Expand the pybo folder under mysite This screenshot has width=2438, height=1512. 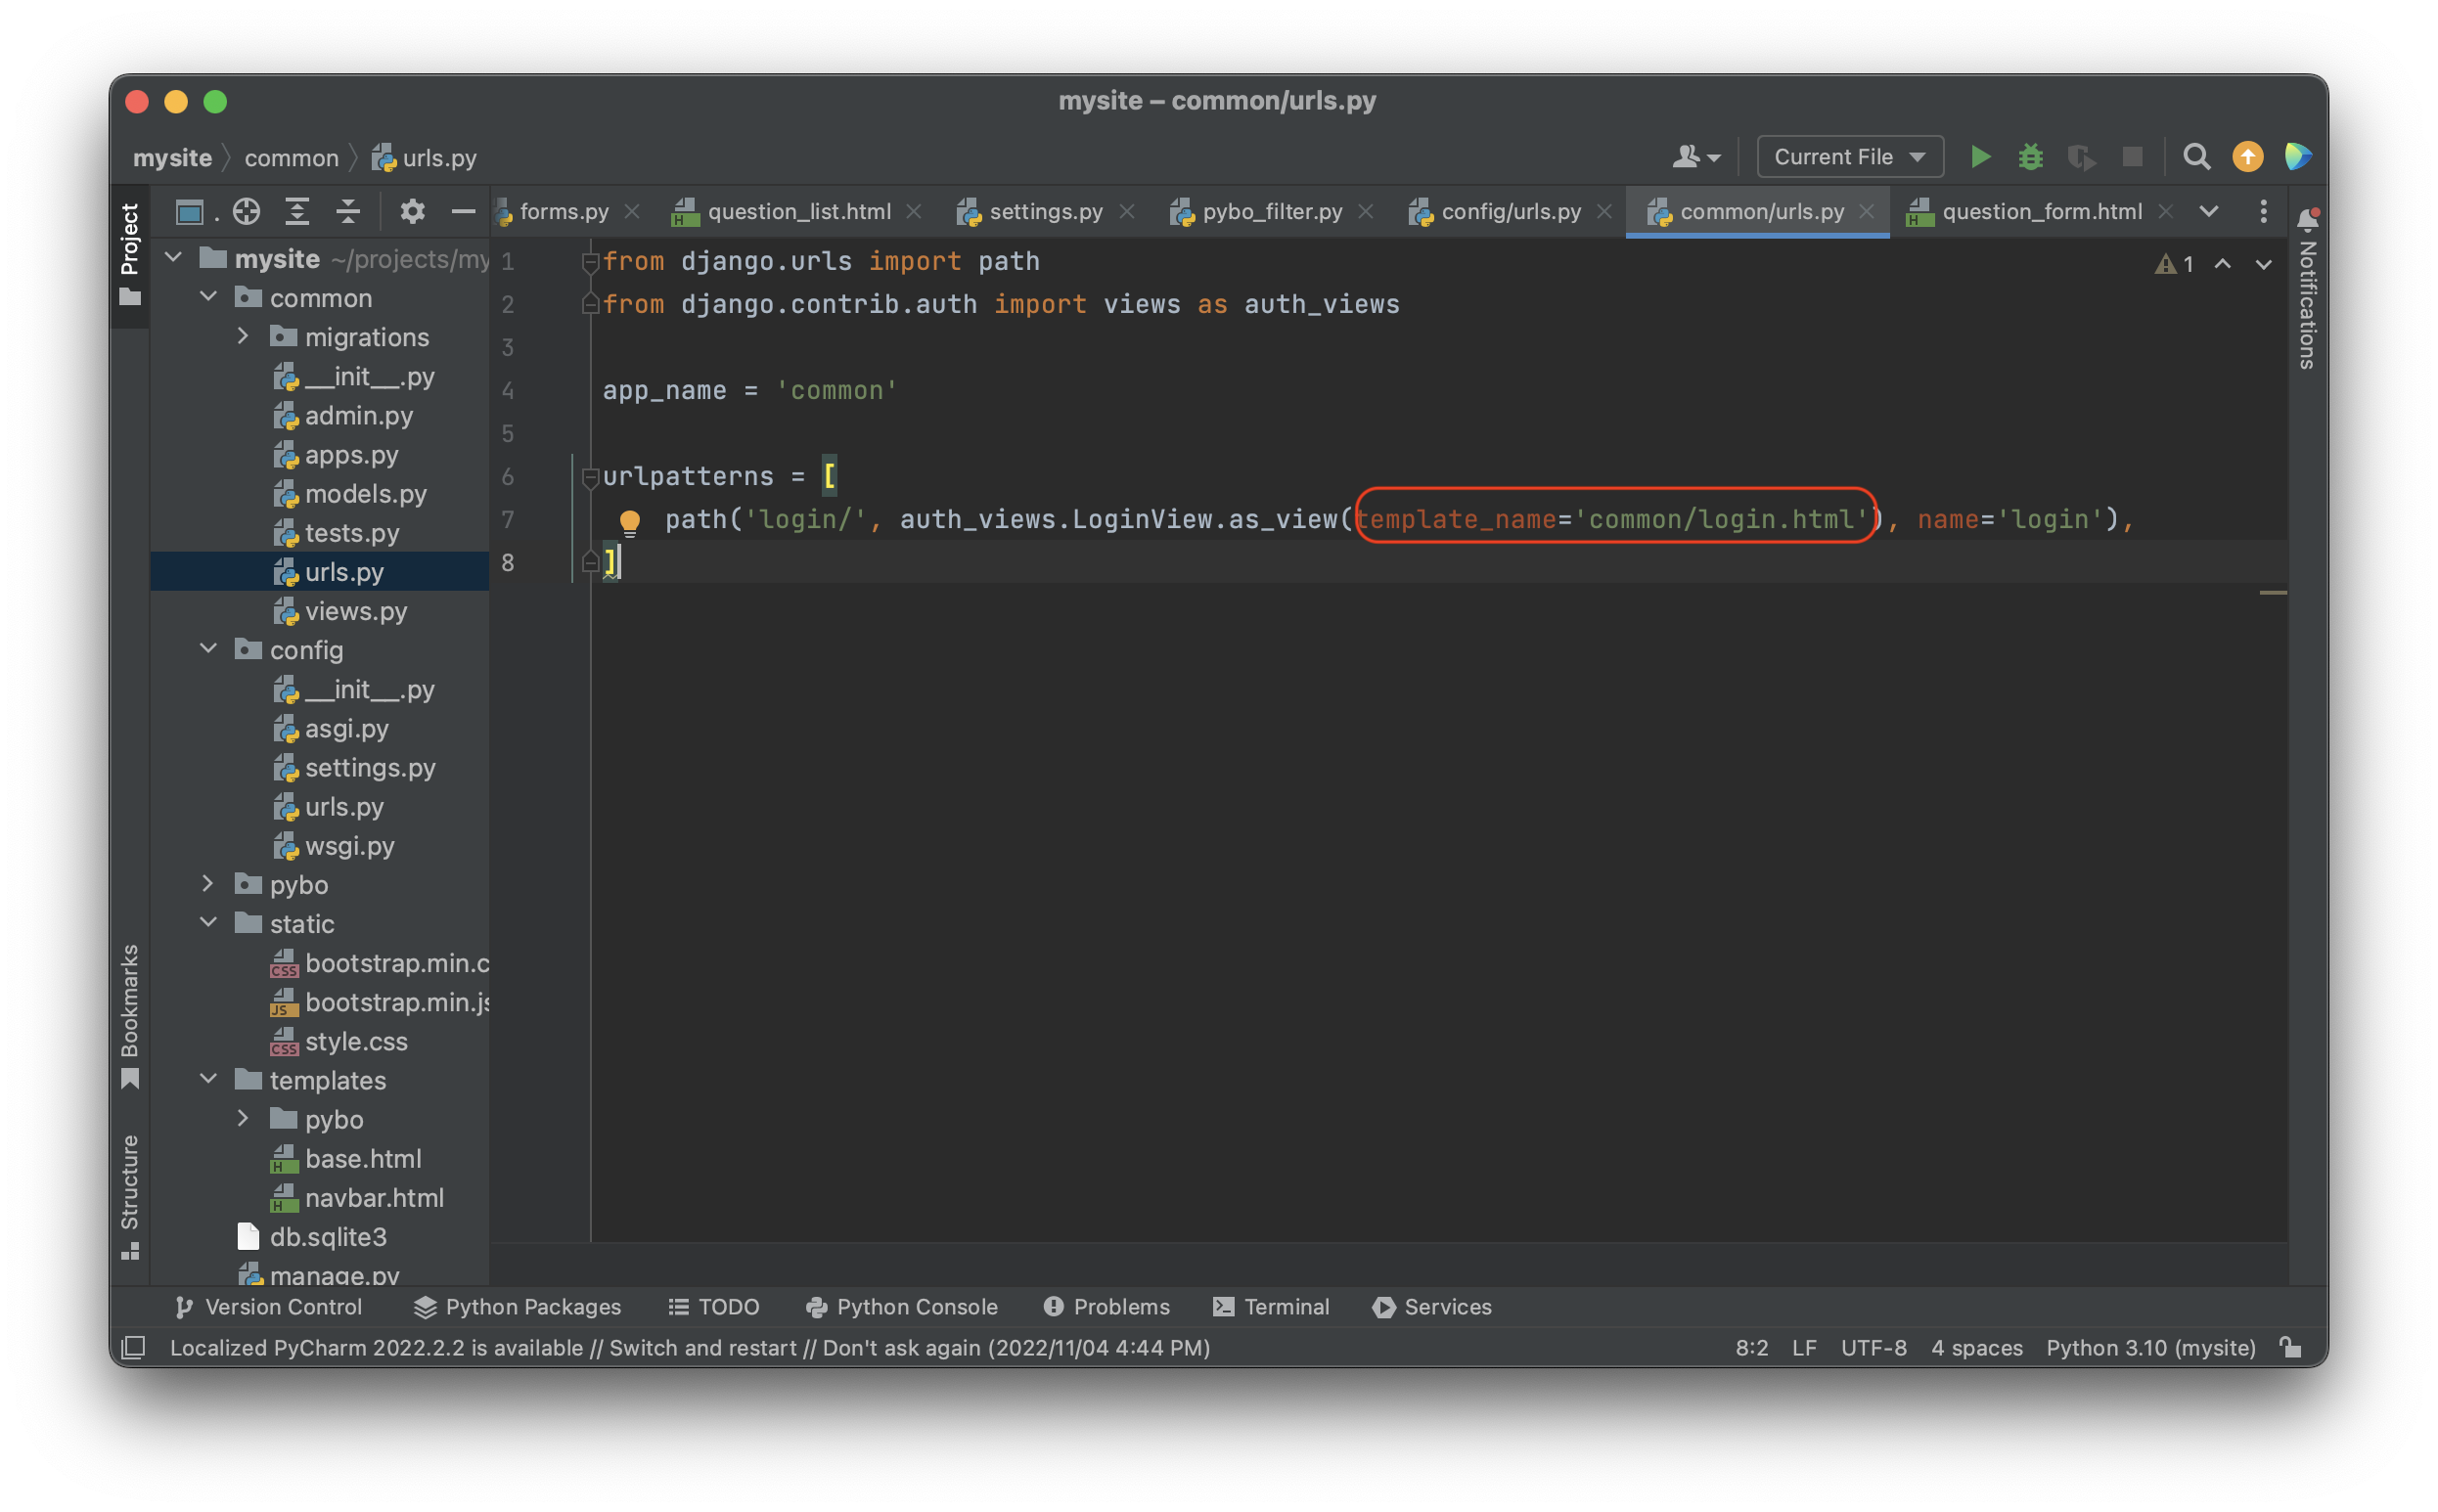208,884
